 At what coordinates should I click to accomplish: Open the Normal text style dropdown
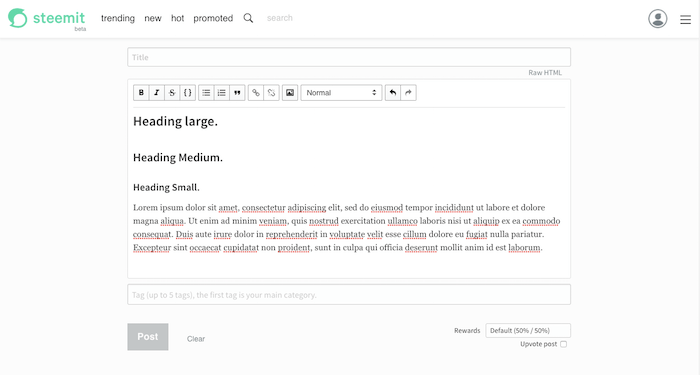point(341,93)
